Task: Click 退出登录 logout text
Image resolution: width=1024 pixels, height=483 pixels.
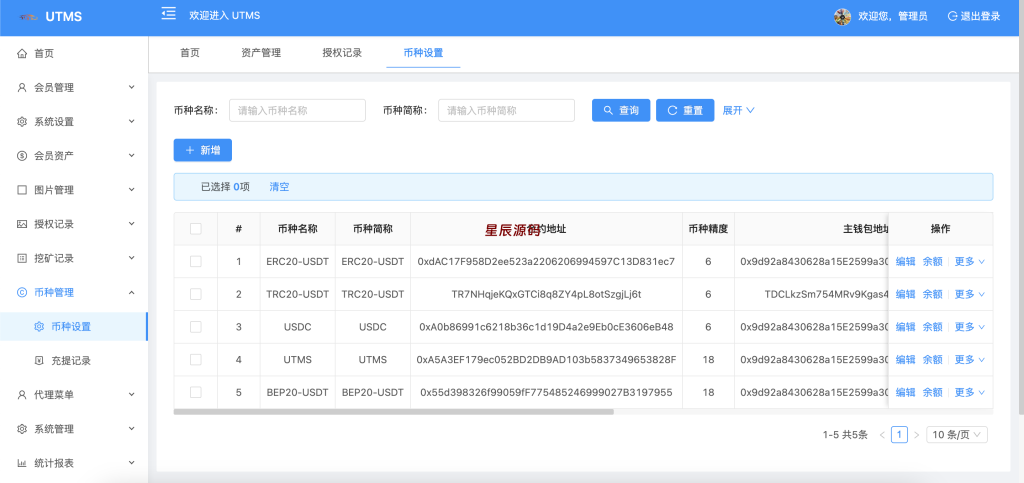Action: pyautogui.click(x=980, y=16)
